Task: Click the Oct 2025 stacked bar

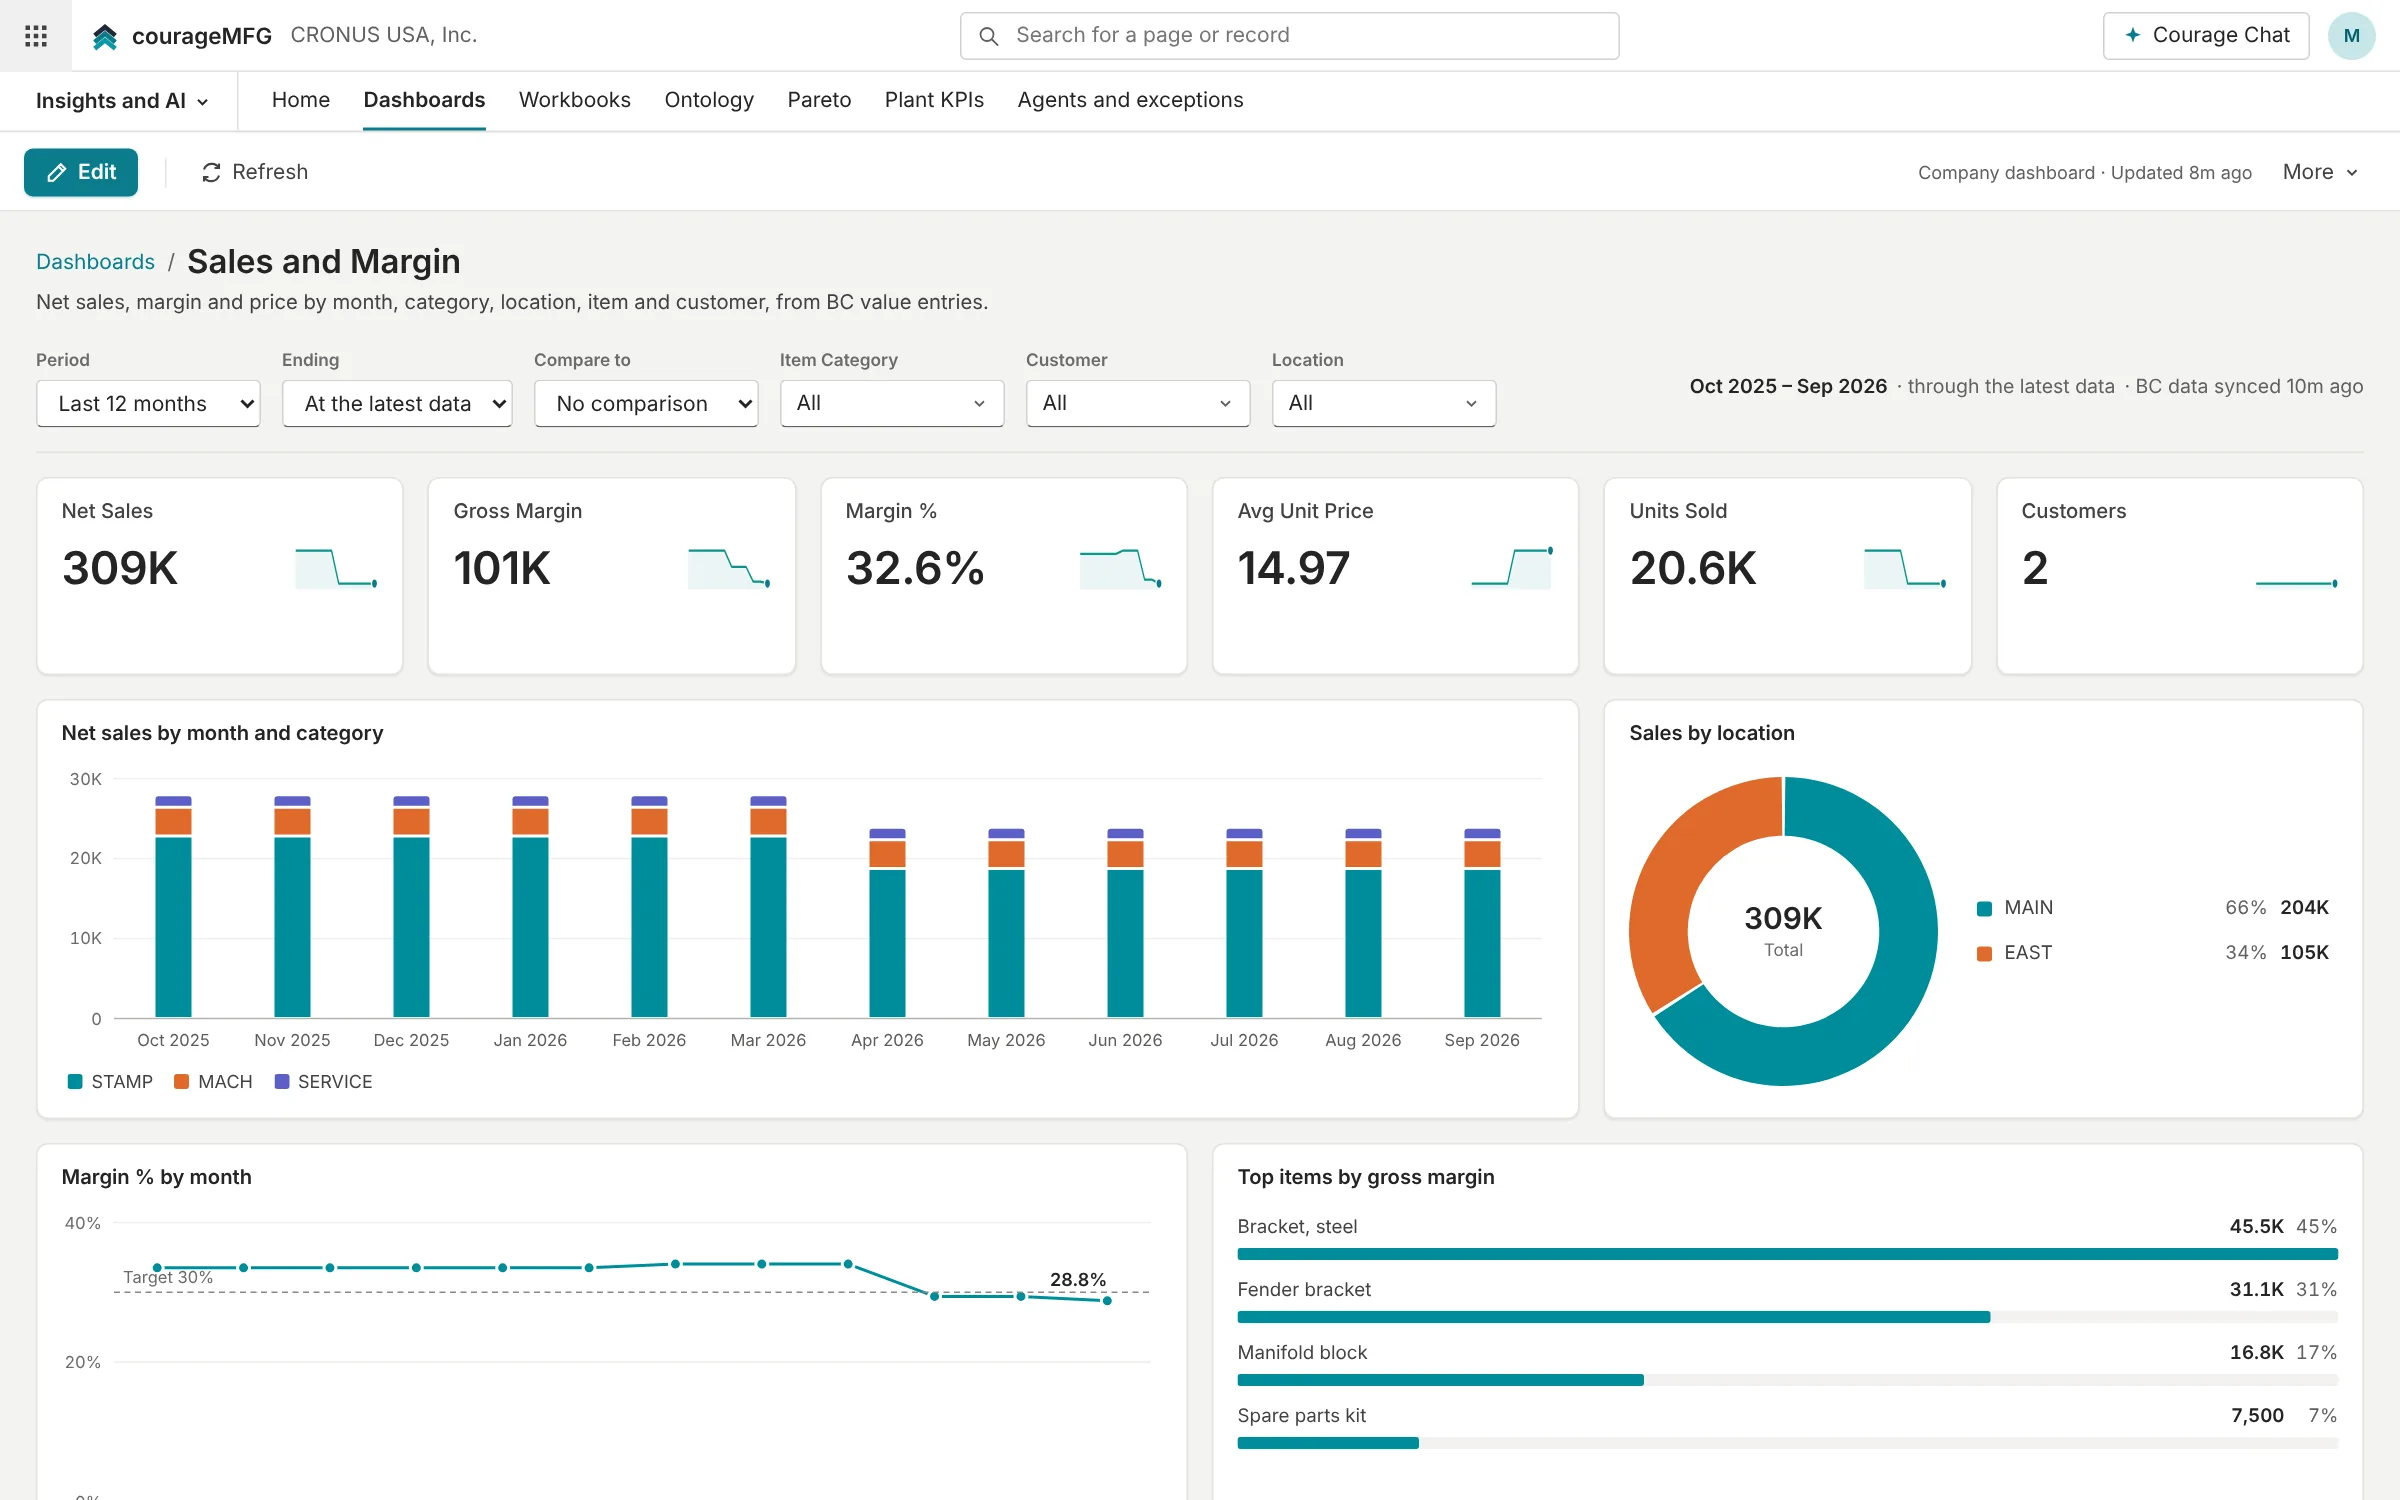Action: pyautogui.click(x=173, y=906)
